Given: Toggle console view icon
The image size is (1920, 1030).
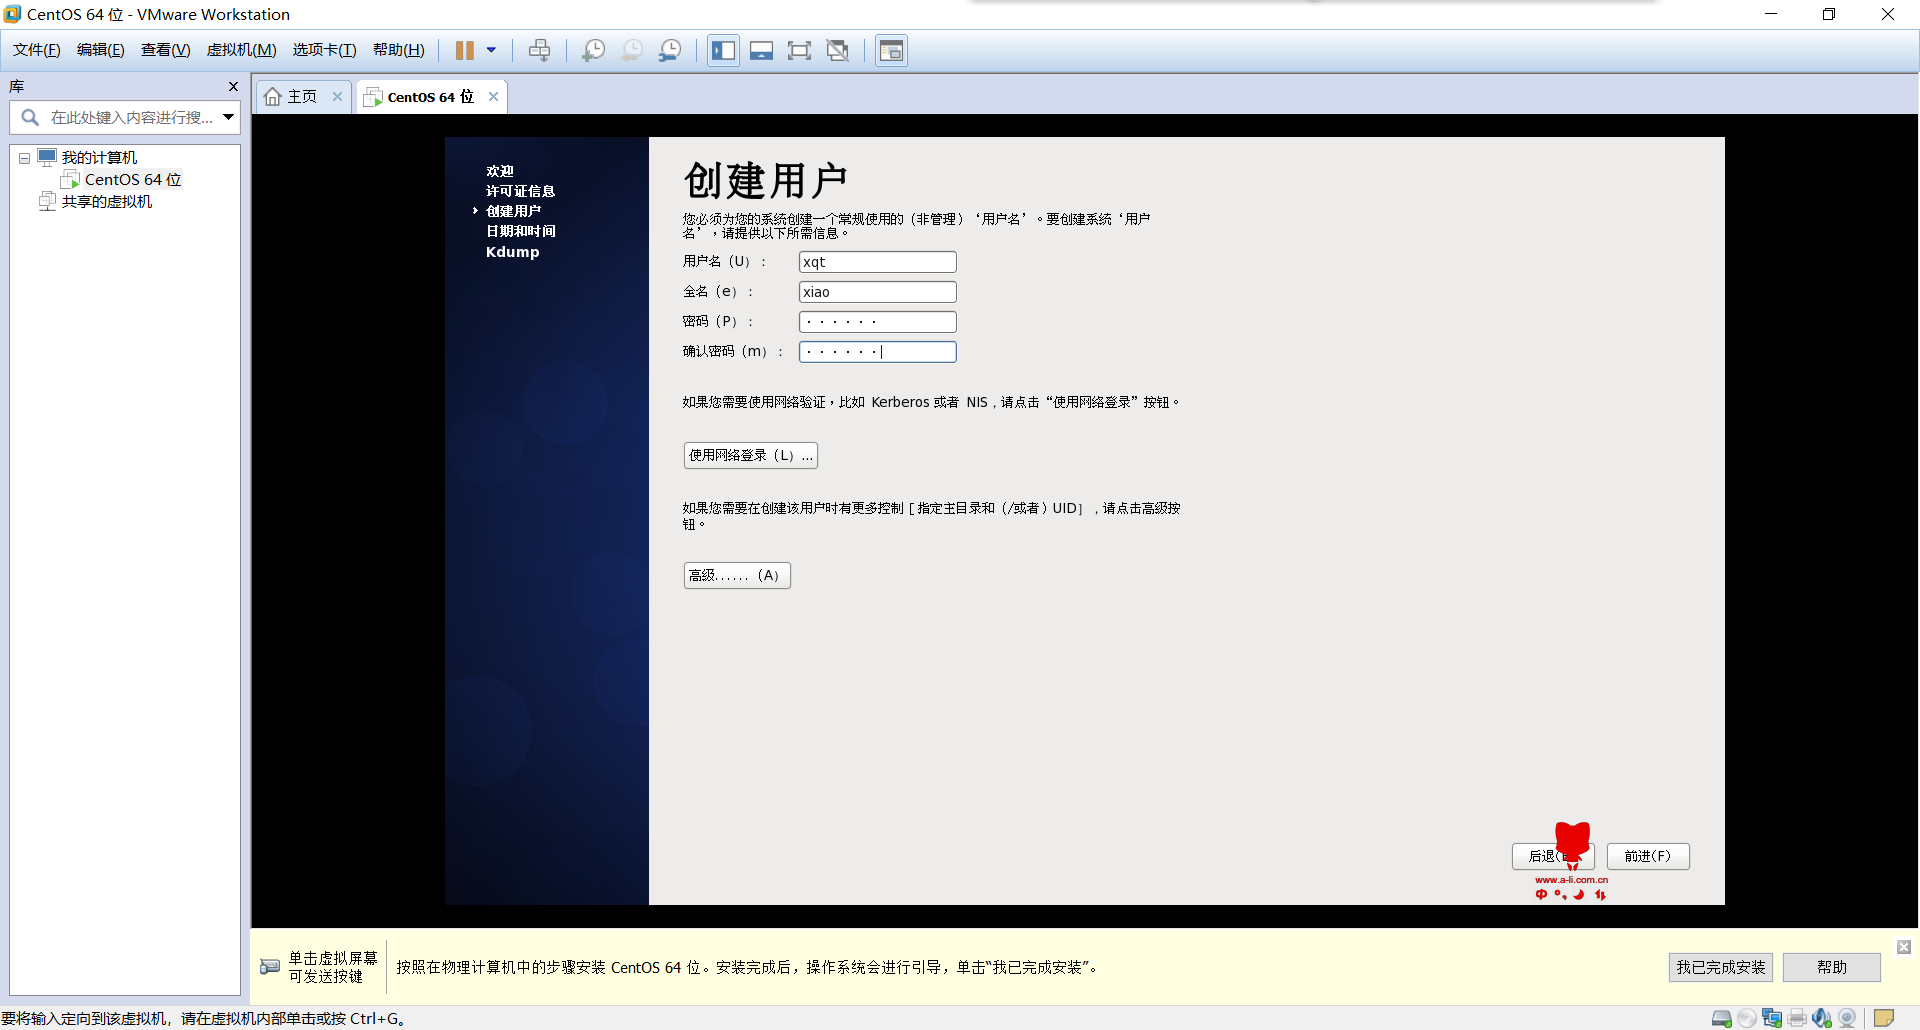Looking at the screenshot, I should [x=891, y=50].
